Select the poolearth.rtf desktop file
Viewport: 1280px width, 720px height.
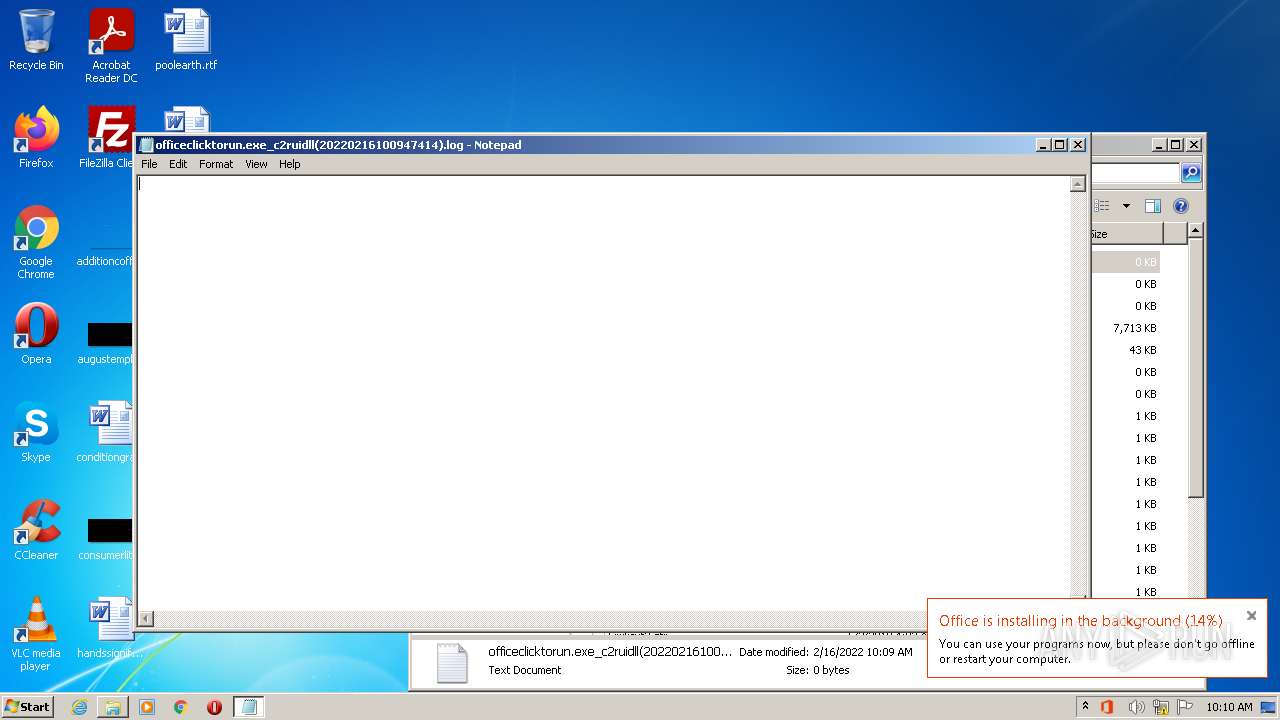[186, 40]
